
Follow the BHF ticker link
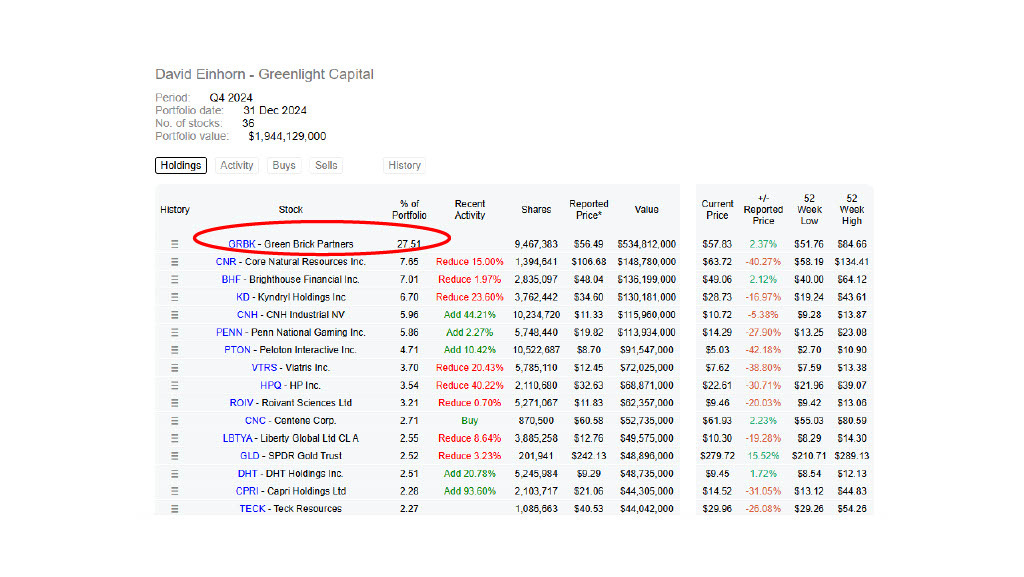click(231, 279)
